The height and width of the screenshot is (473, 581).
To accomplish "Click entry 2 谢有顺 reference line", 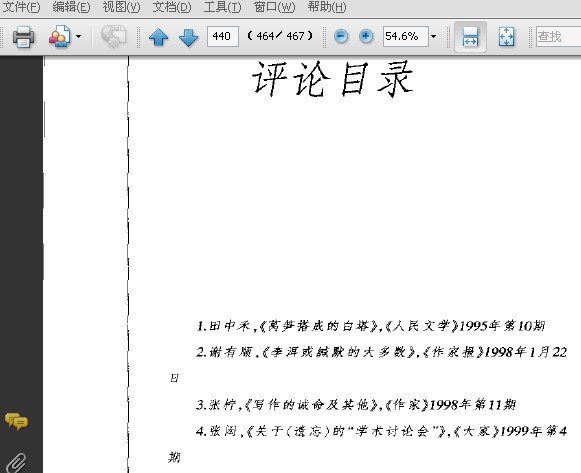I will (x=381, y=352).
